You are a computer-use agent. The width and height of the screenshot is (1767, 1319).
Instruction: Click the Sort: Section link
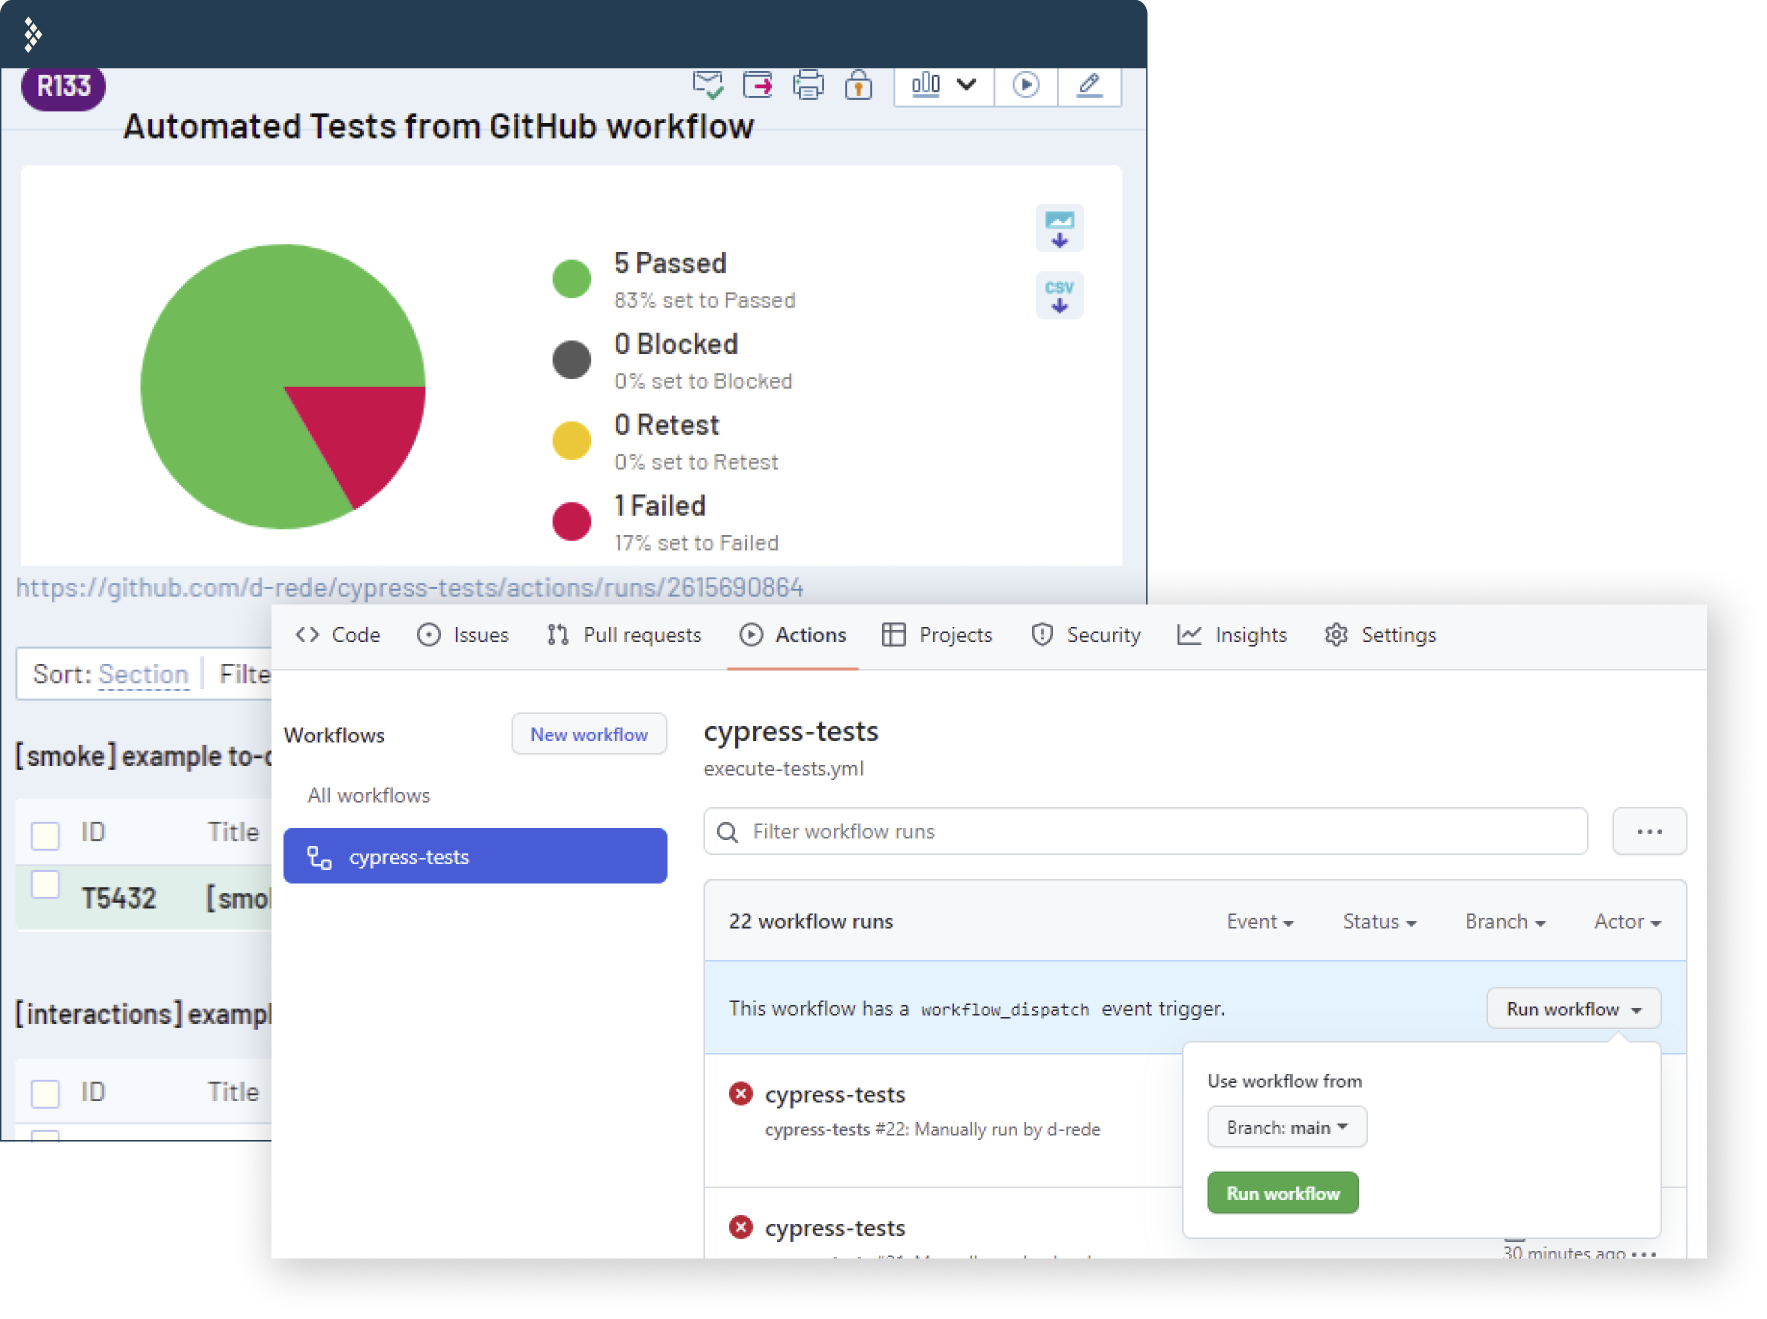tap(143, 674)
